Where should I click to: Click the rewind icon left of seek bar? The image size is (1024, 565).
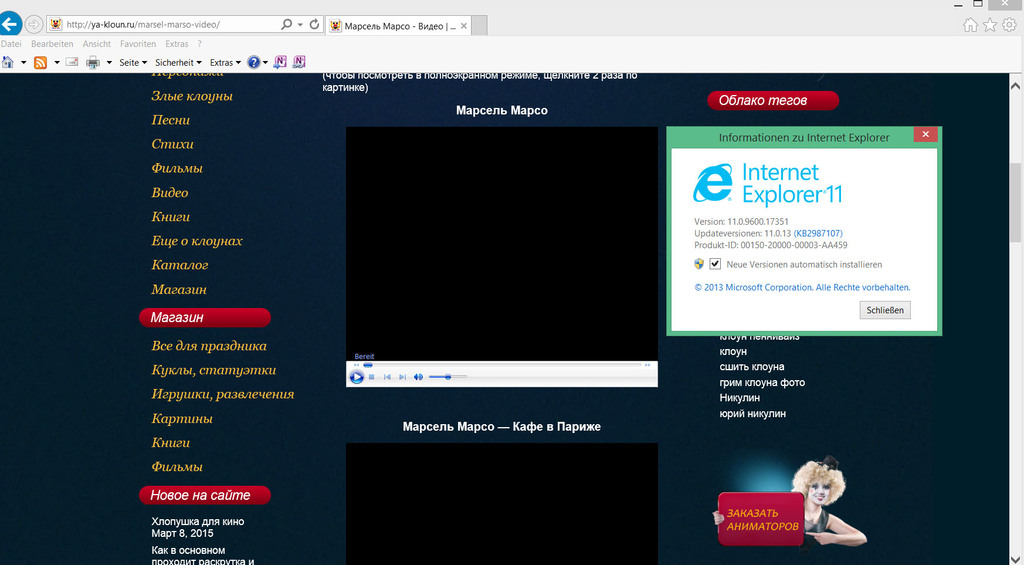[356, 365]
